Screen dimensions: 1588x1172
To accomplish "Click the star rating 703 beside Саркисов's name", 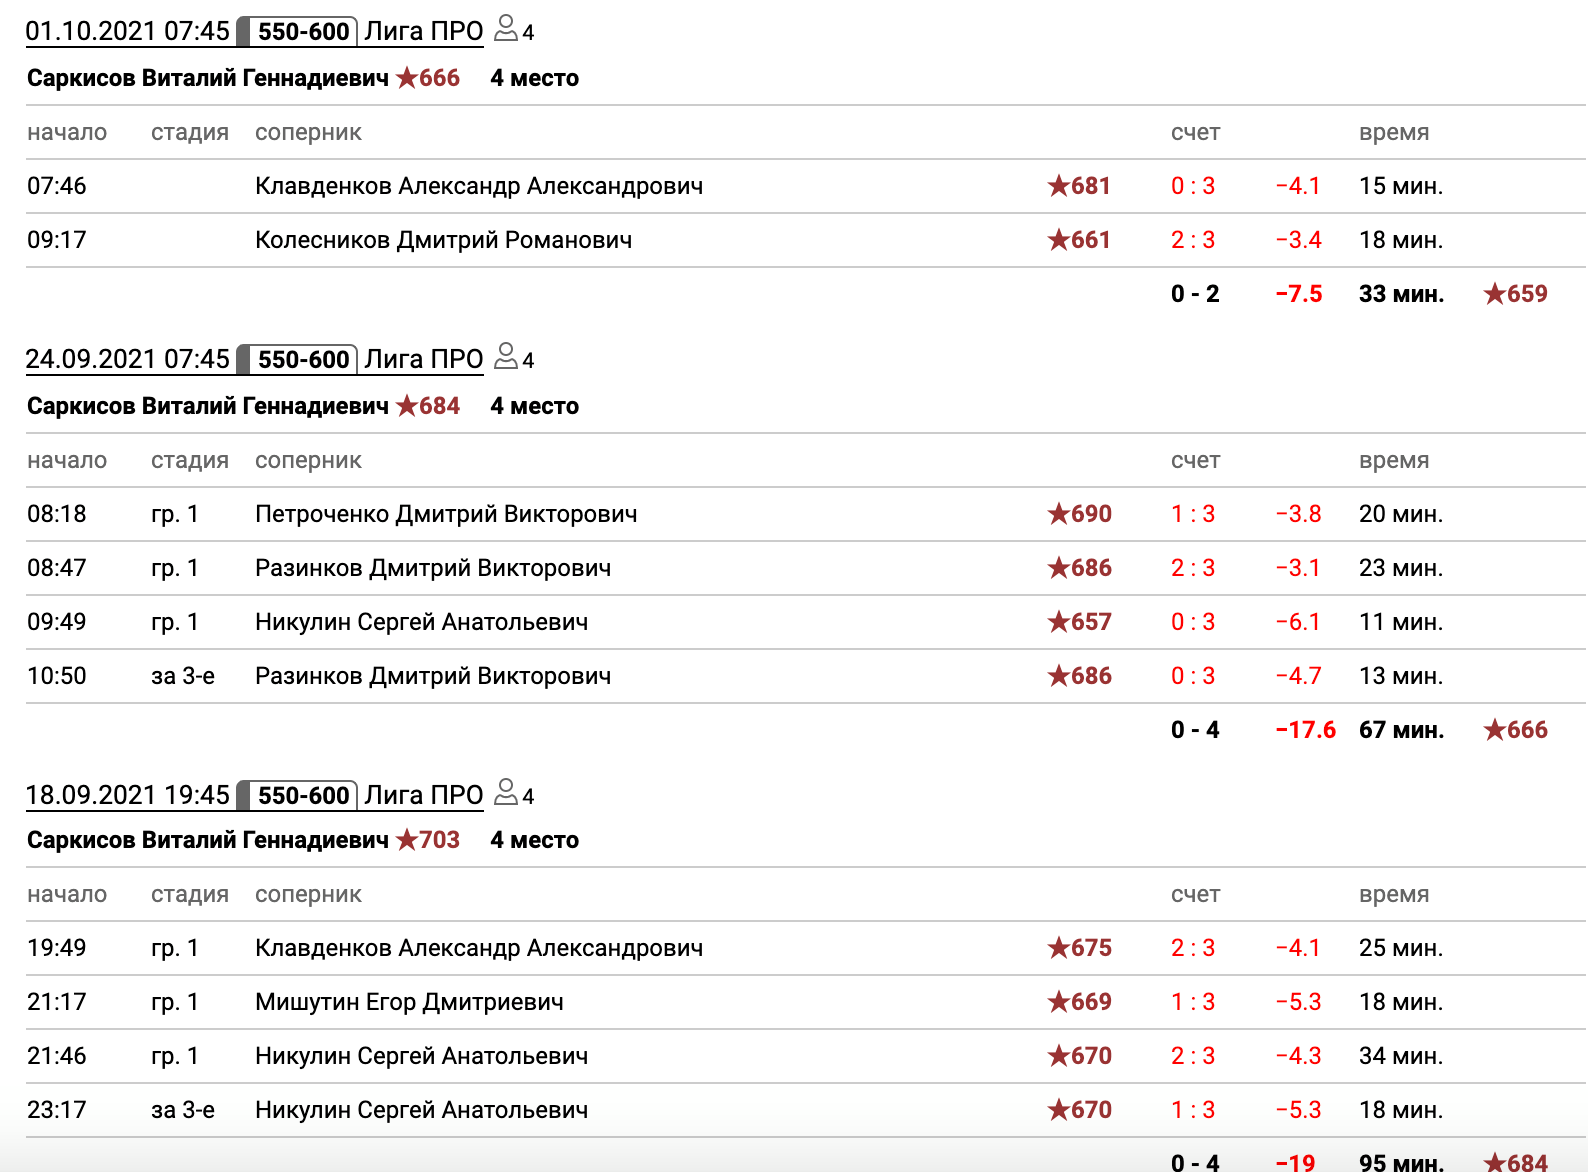I will tap(428, 840).
